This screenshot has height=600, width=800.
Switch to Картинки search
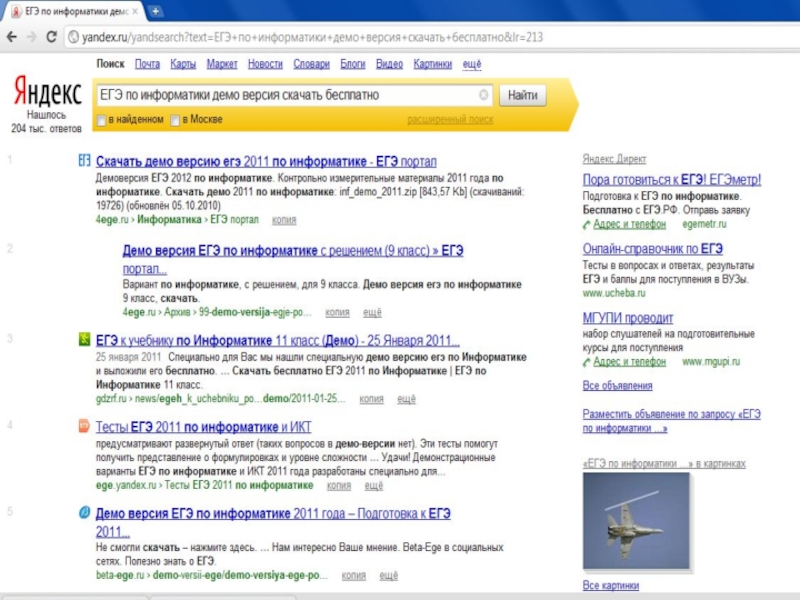[x=433, y=64]
